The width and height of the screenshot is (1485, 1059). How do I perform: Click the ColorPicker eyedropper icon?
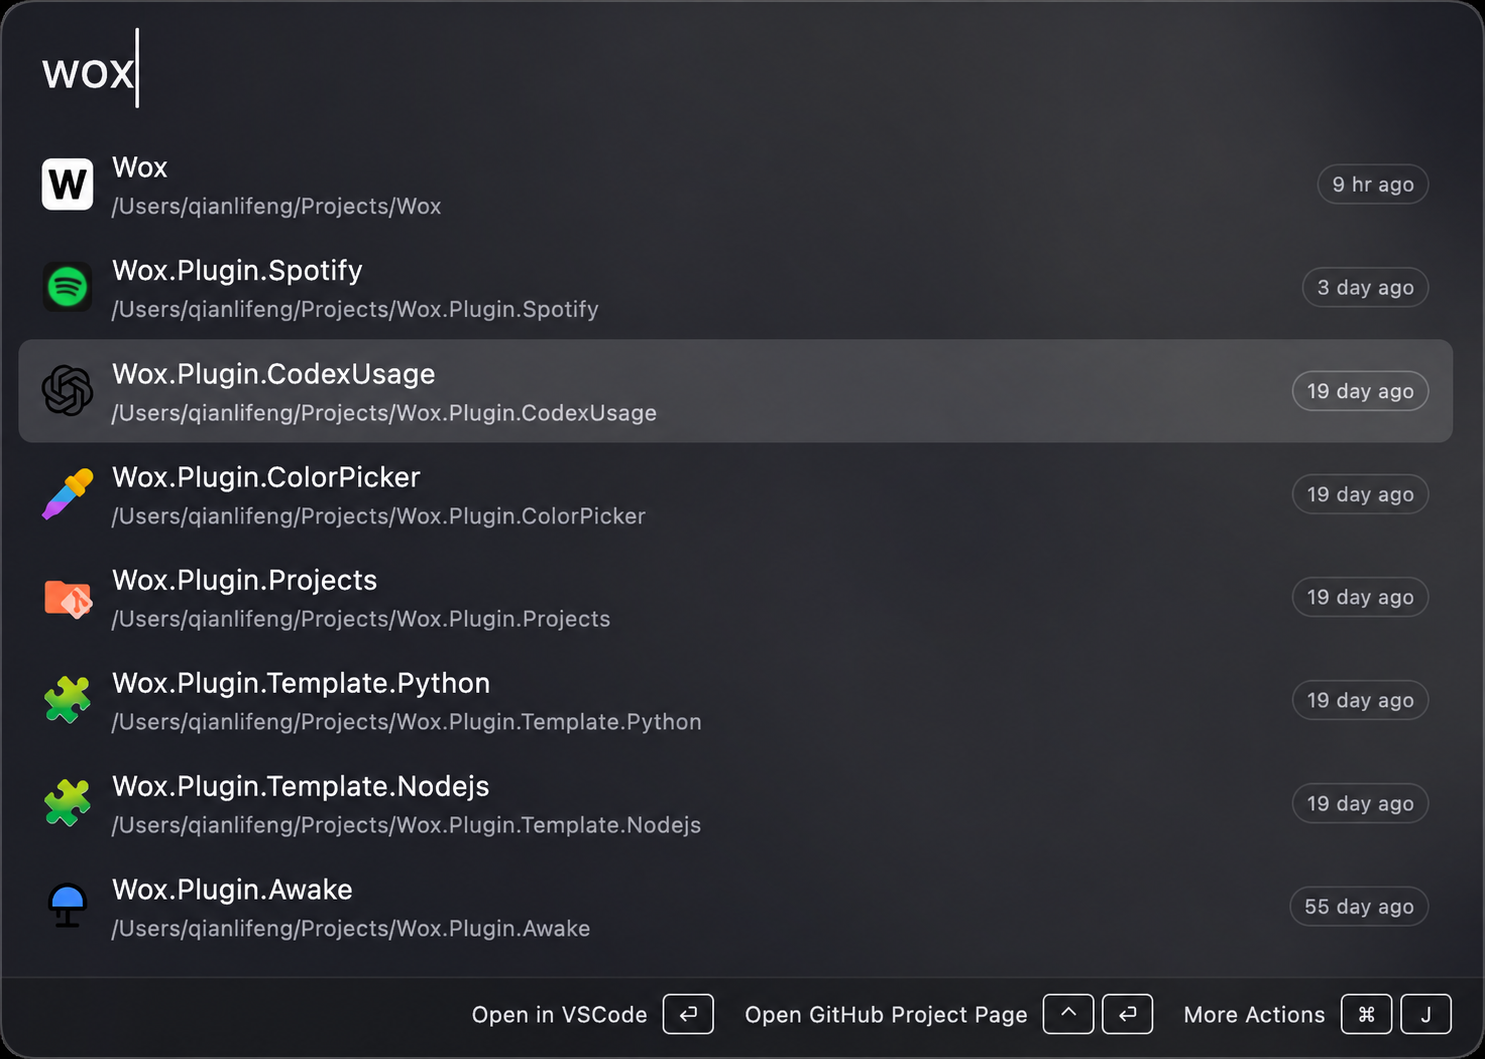(x=67, y=494)
